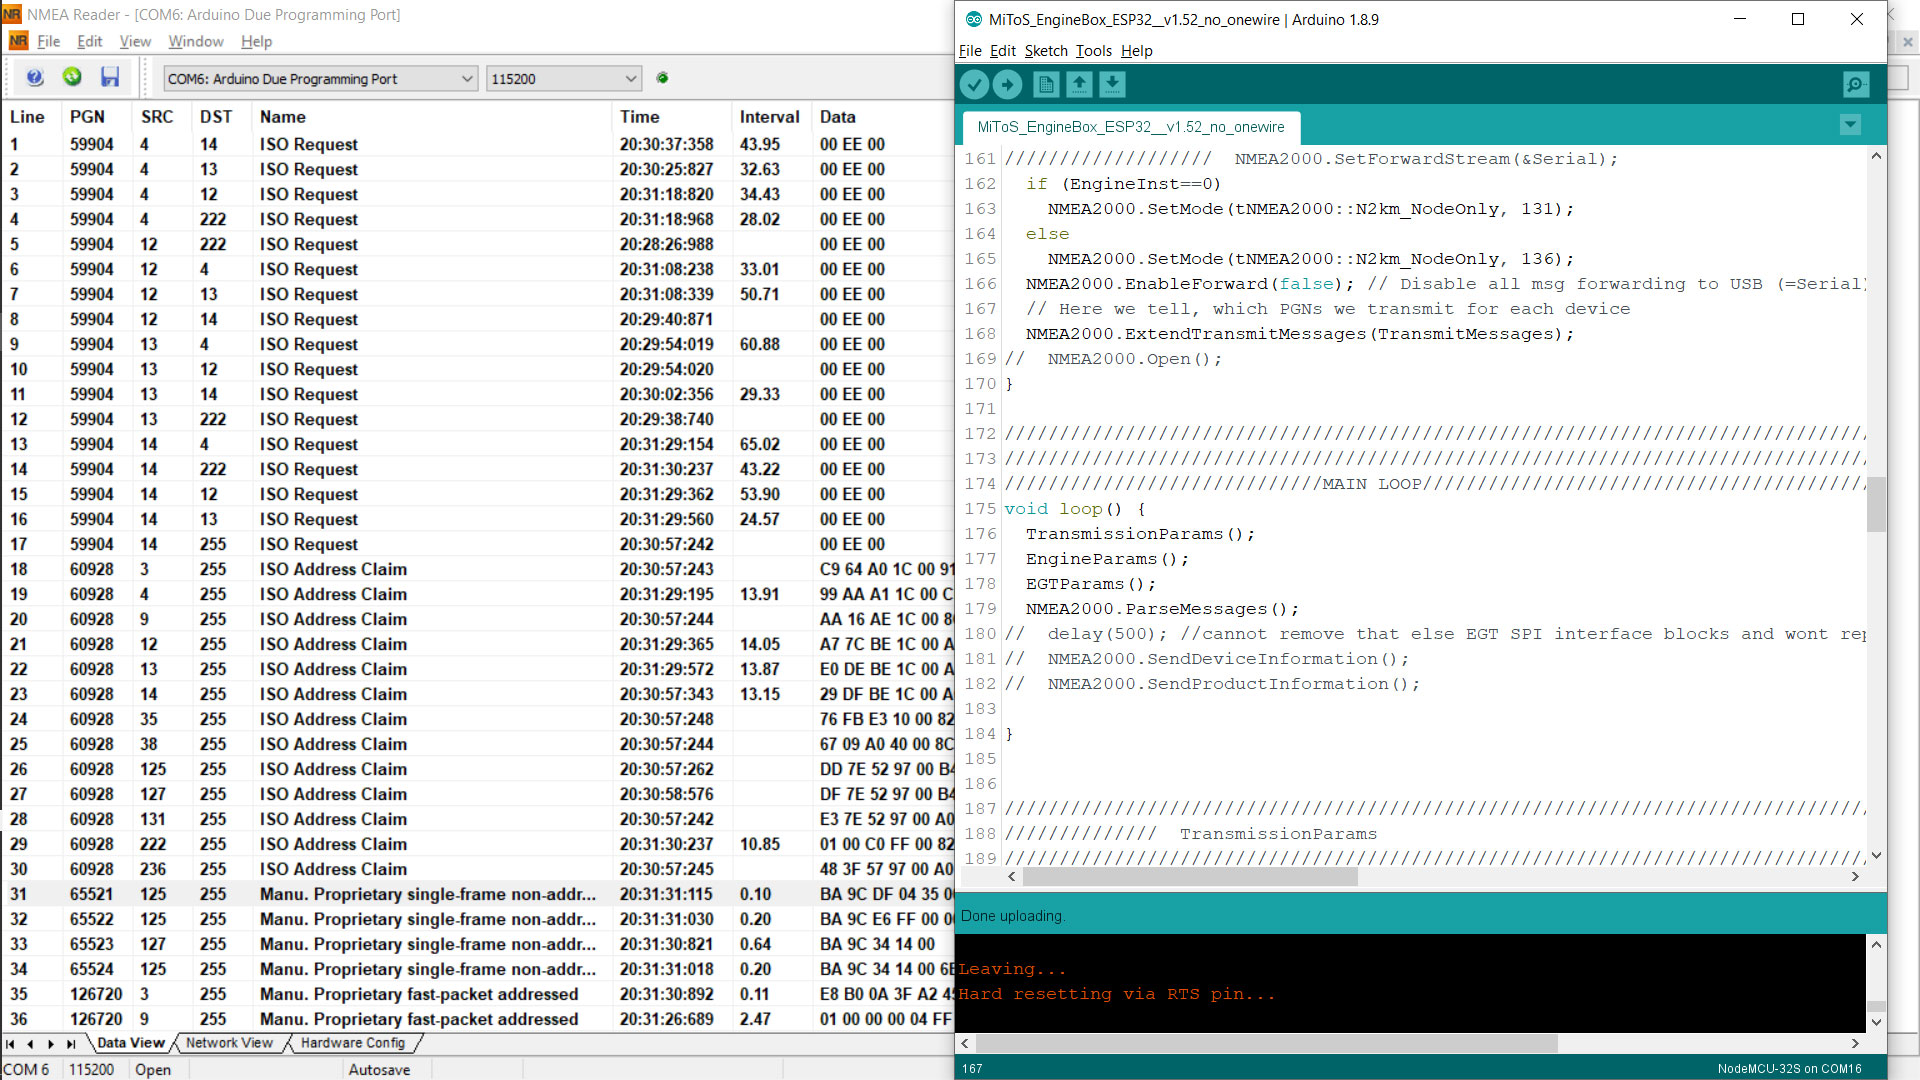Switch to the Network View tab

[229, 1043]
